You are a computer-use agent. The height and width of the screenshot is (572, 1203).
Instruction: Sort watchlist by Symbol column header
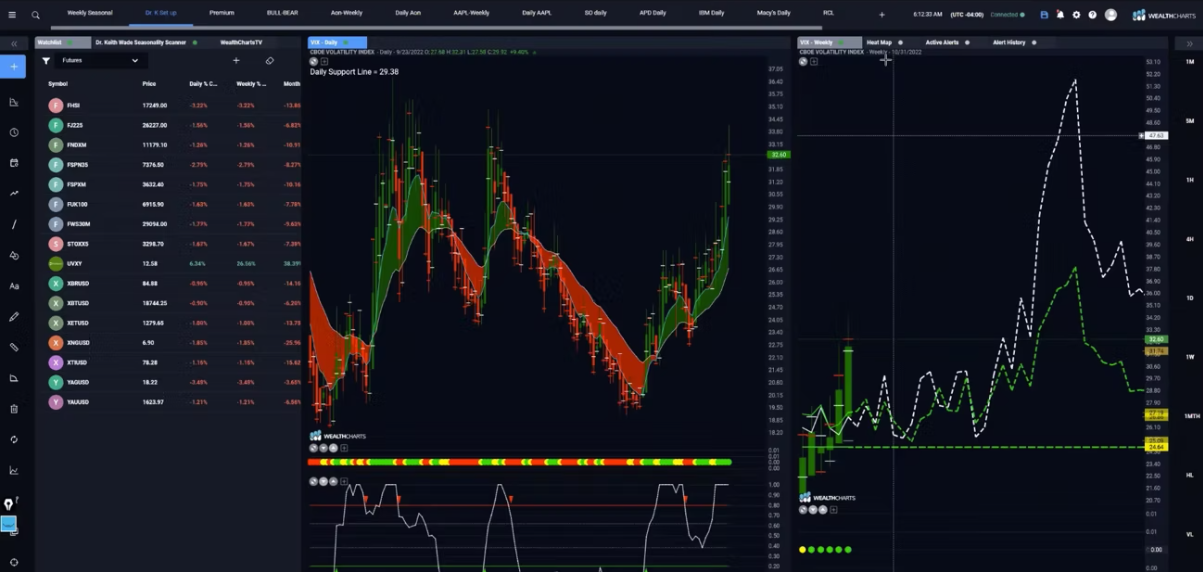pyautogui.click(x=58, y=84)
